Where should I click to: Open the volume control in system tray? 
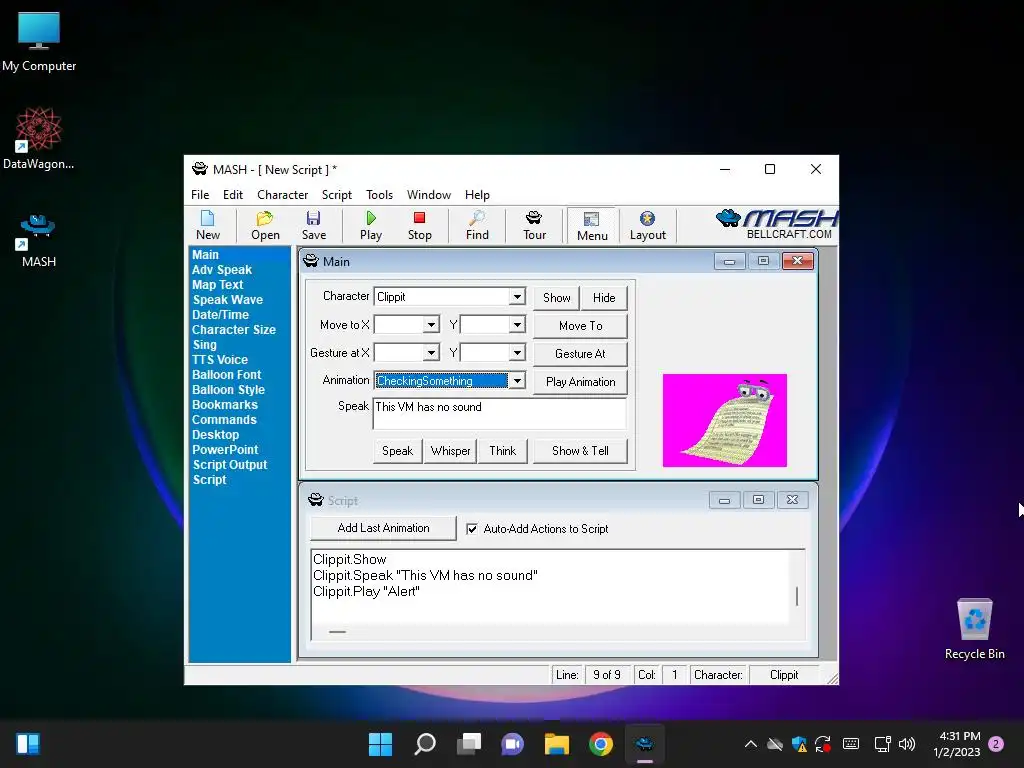(x=907, y=744)
